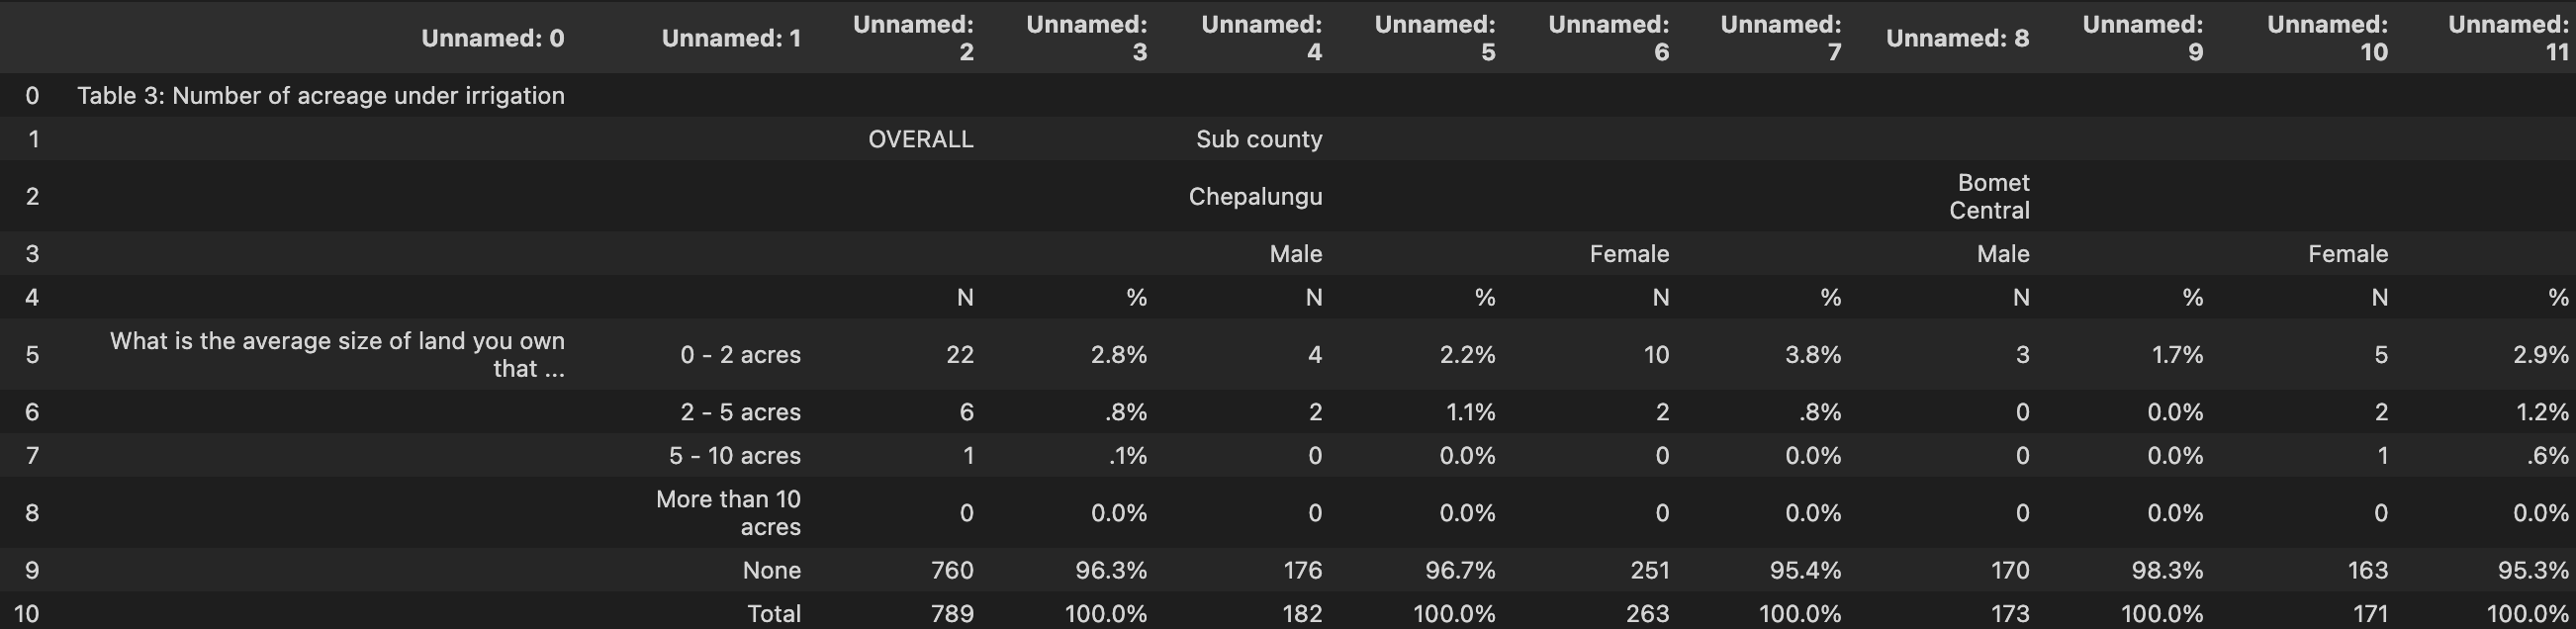Select the "0 - 2 acres" cell
This screenshot has height=629, width=2576.
(x=740, y=355)
